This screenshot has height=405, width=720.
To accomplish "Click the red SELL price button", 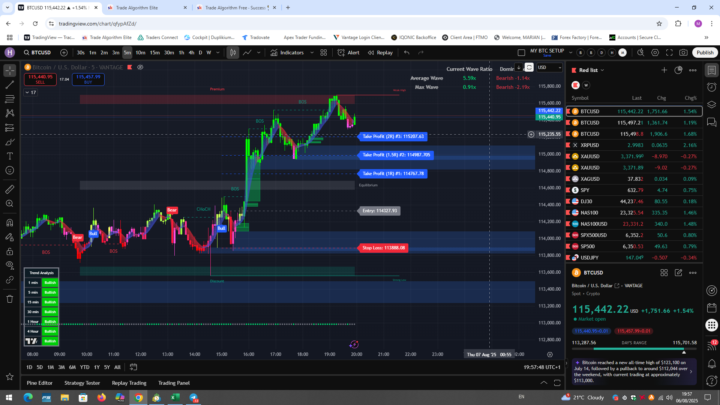I will (x=40, y=79).
